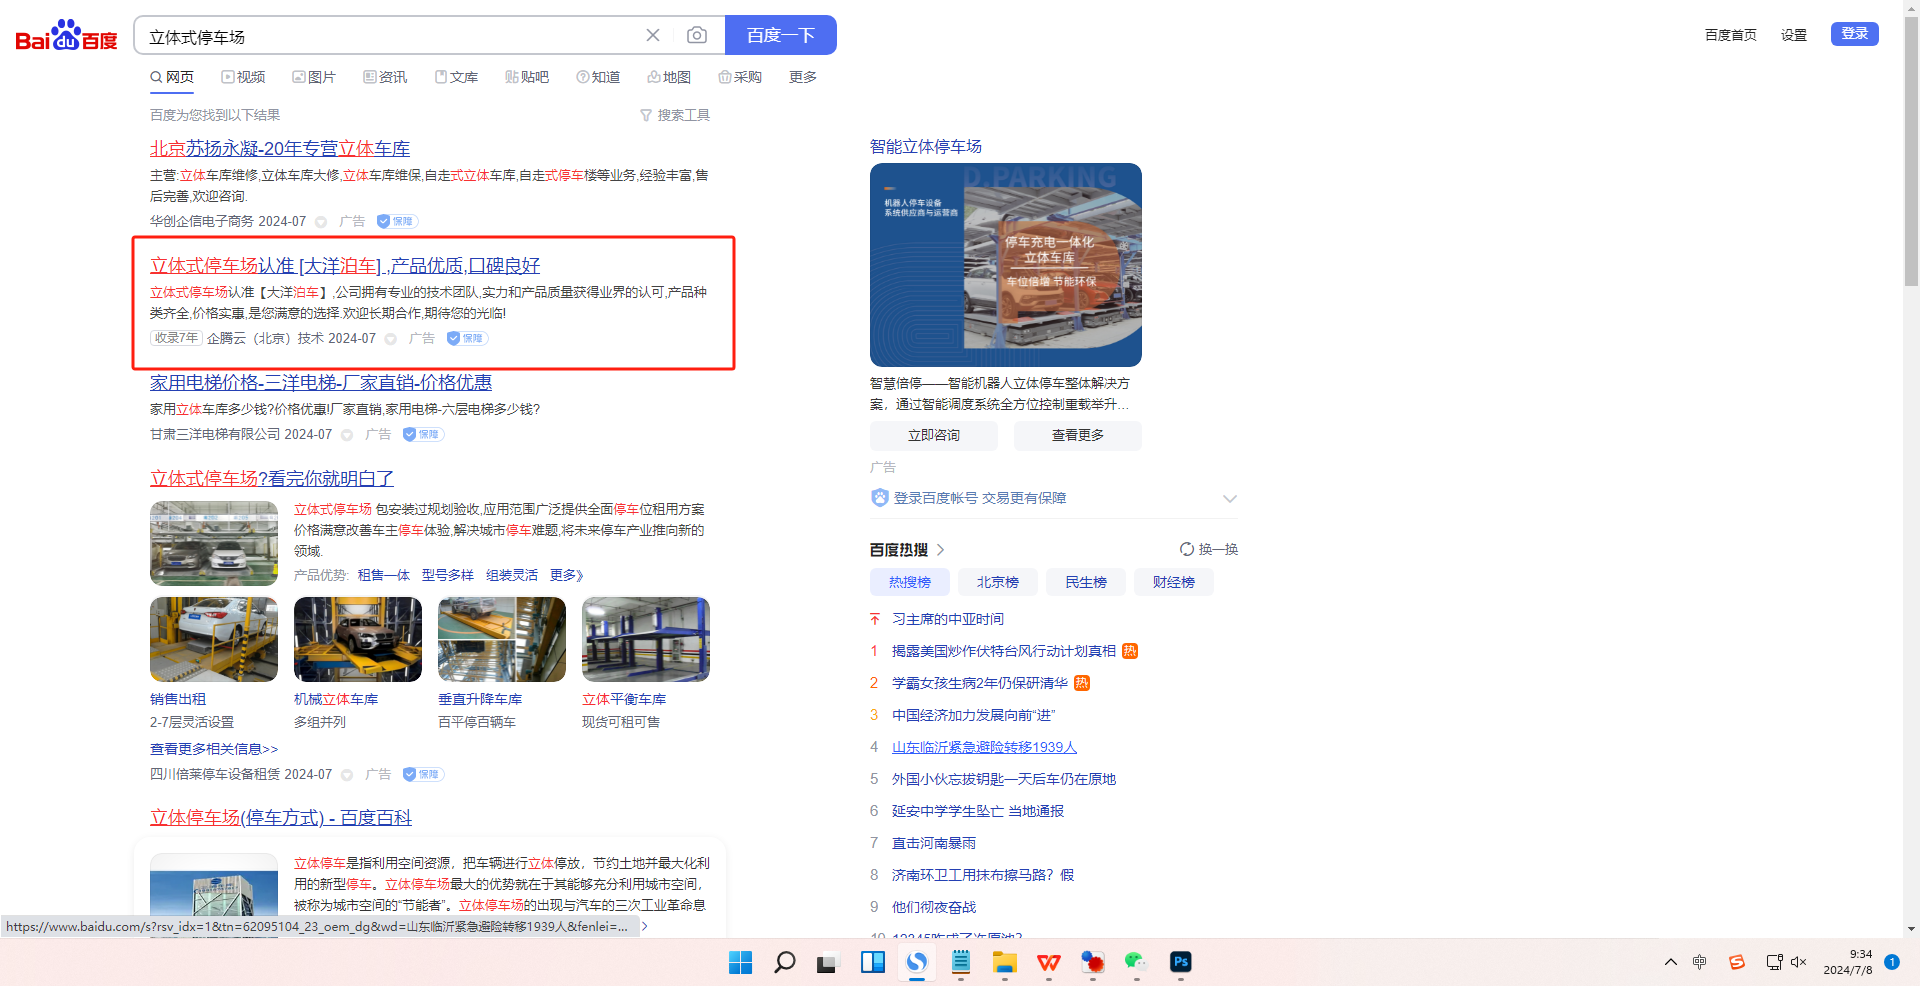Image resolution: width=1920 pixels, height=986 pixels.
Task: Show hidden system tray icons
Action: [x=1671, y=962]
